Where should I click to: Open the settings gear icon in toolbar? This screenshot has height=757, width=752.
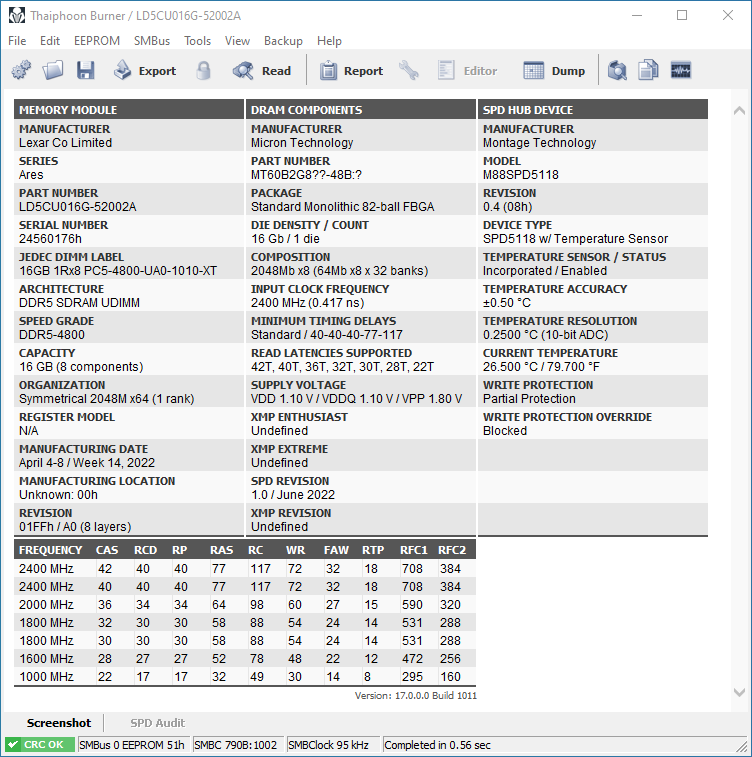coord(21,70)
